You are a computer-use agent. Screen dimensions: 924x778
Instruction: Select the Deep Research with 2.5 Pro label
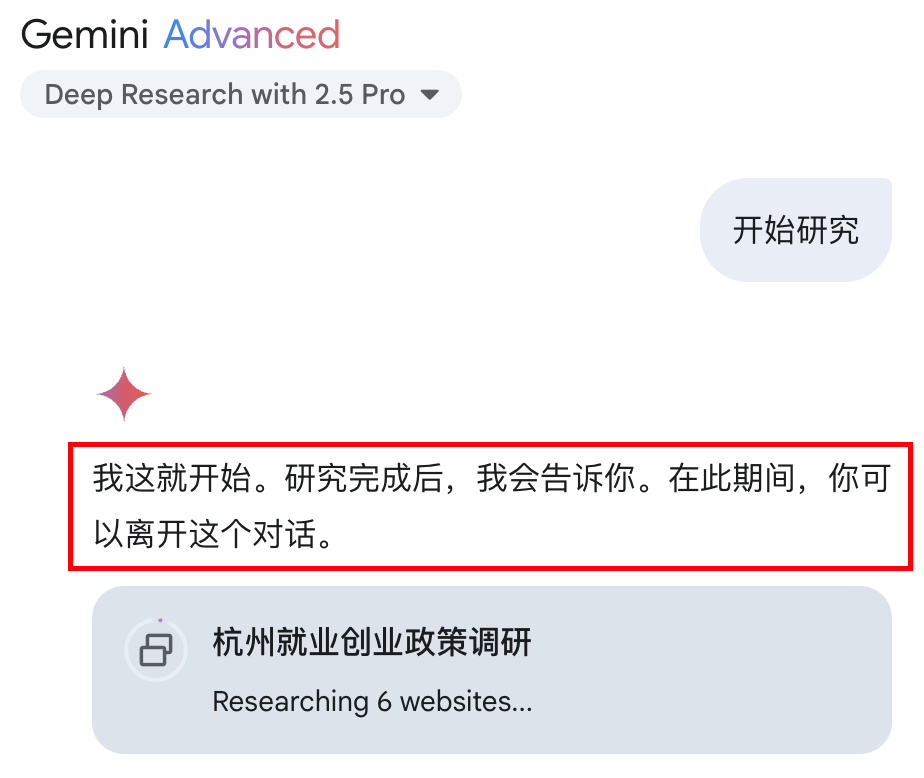pyautogui.click(x=225, y=94)
